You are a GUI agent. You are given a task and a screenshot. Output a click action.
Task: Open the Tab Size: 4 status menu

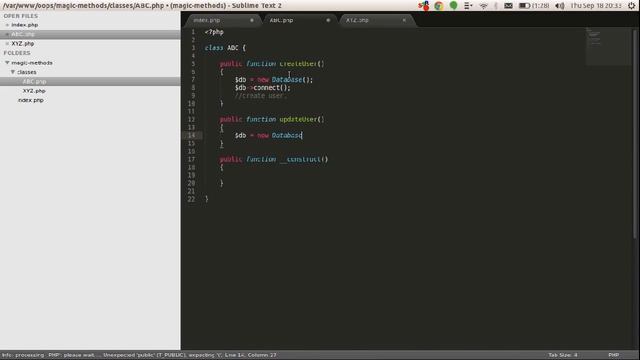pyautogui.click(x=563, y=355)
